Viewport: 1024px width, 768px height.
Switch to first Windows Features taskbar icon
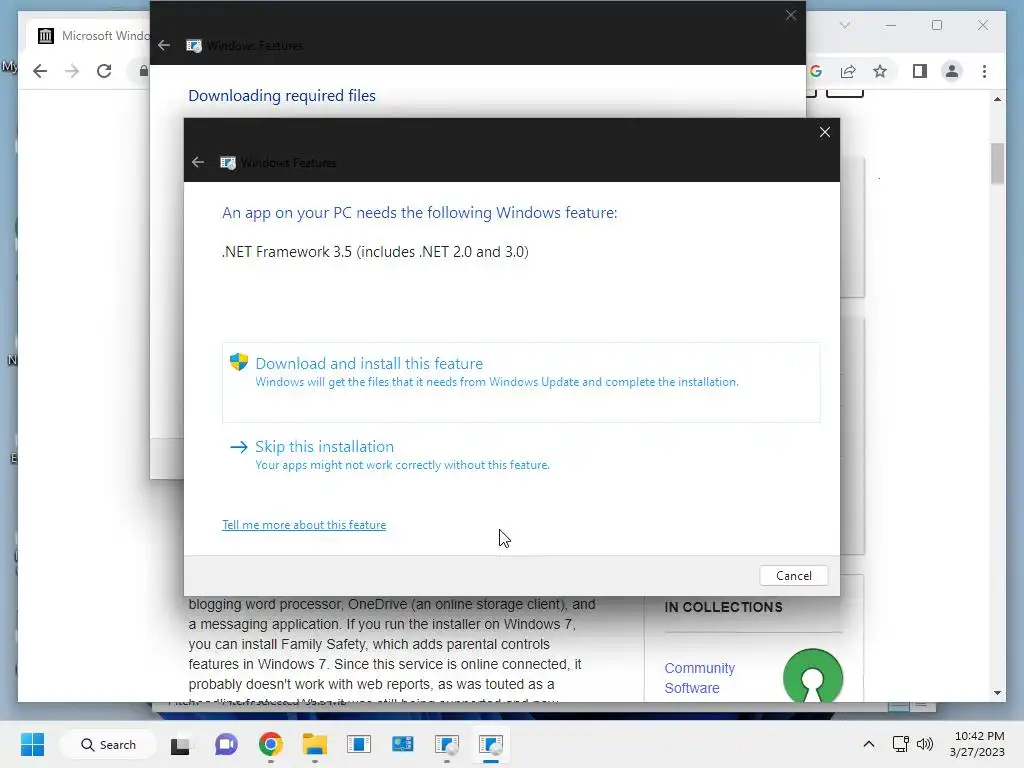(x=447, y=744)
